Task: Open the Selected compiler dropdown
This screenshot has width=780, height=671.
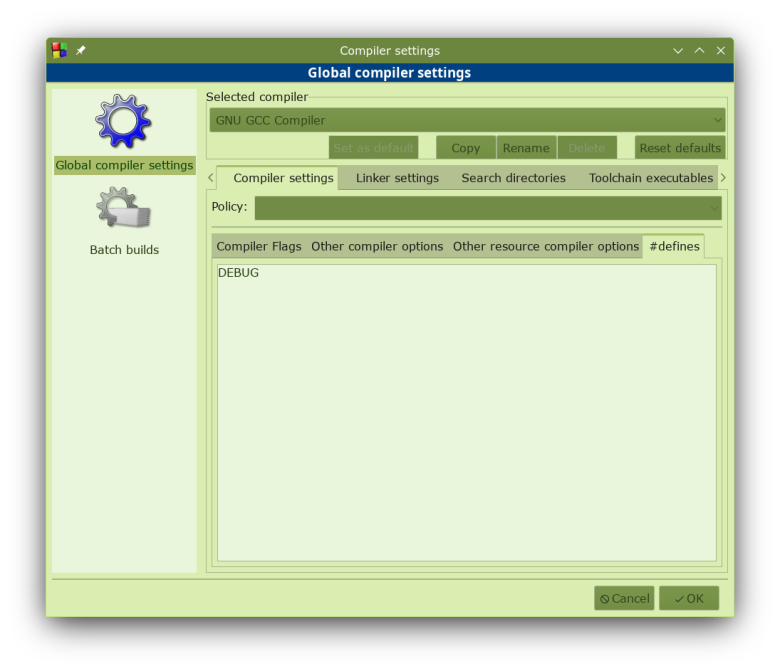Action: (467, 120)
